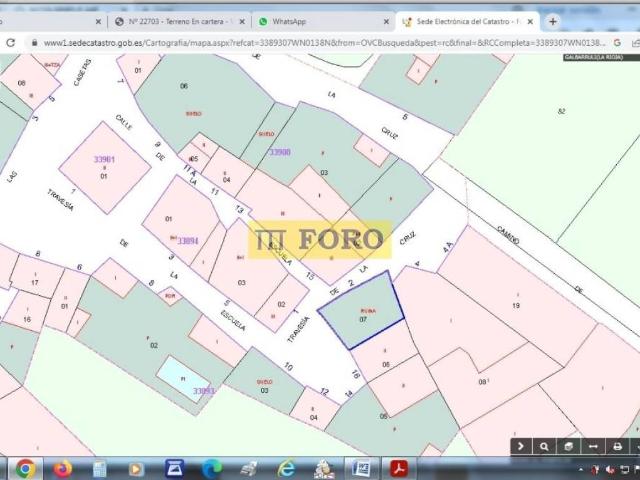Screen dimensions: 640x480
Task: Show hidden system tray icons arrow
Action: pos(580,471)
